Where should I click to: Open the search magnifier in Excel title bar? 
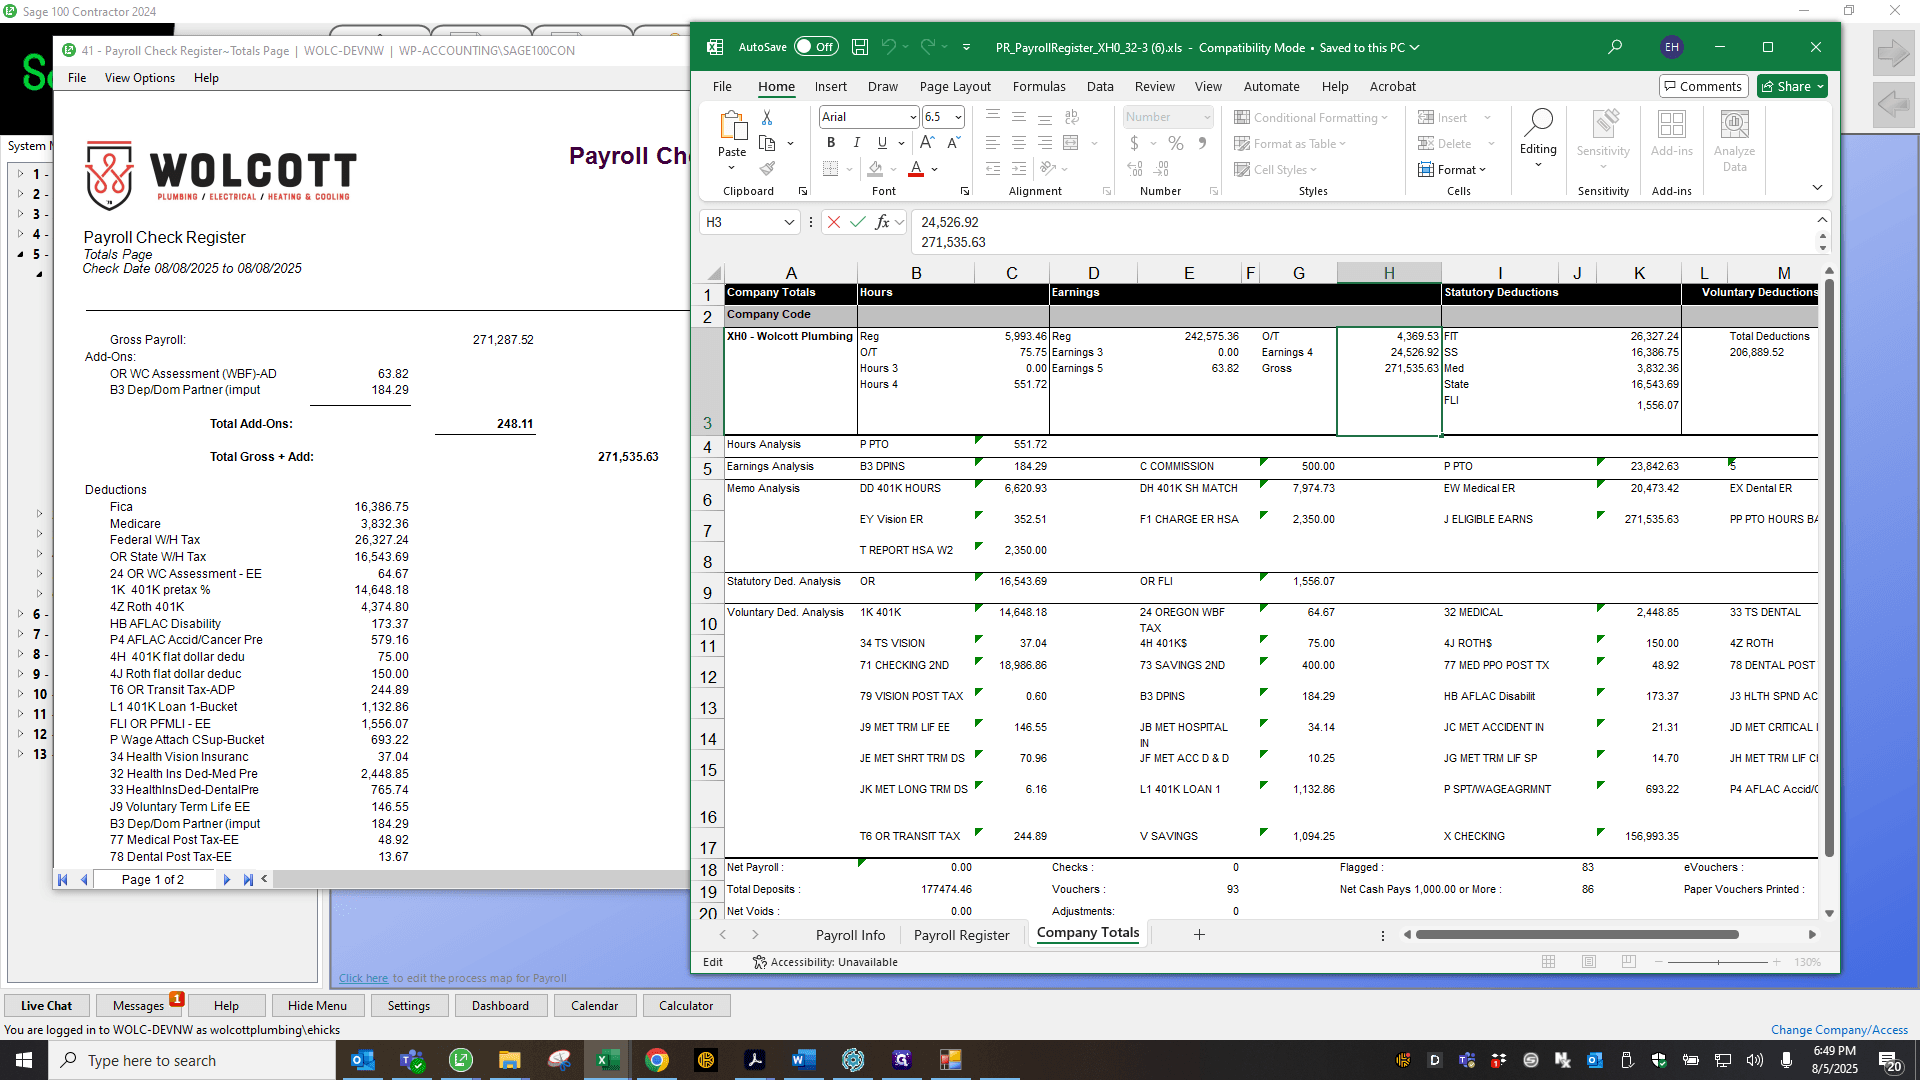[x=1615, y=47]
